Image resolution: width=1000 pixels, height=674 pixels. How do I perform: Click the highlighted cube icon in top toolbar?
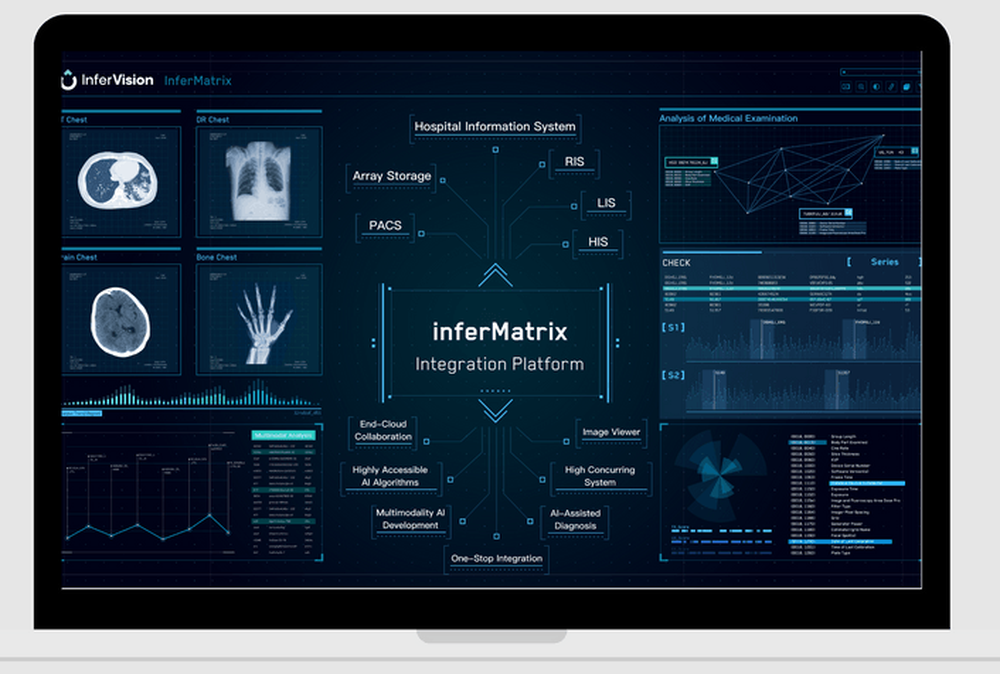906,87
